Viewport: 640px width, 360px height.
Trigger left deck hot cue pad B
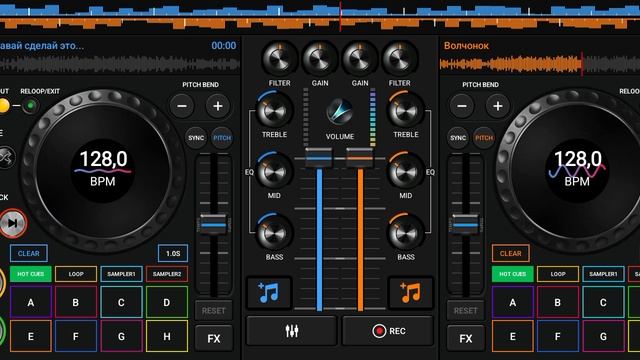point(76,302)
